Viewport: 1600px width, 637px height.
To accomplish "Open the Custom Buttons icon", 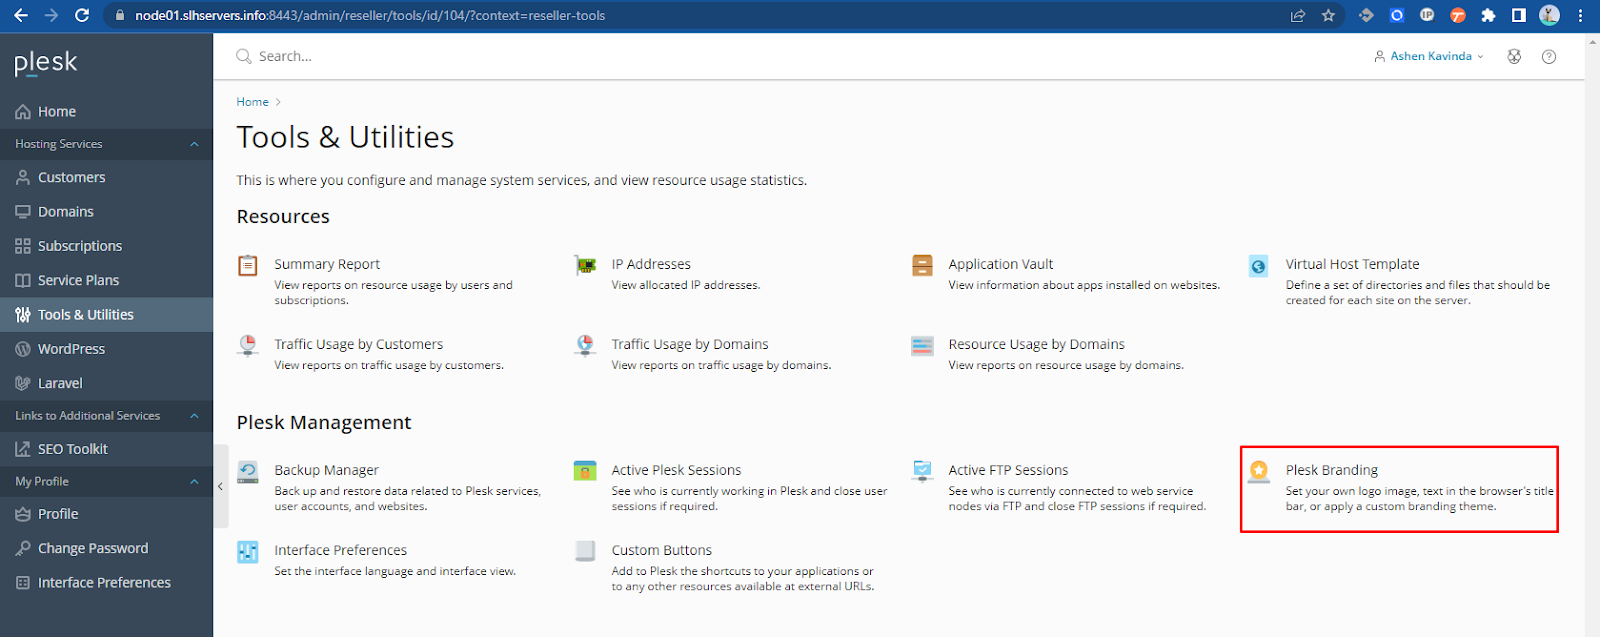I will [585, 551].
